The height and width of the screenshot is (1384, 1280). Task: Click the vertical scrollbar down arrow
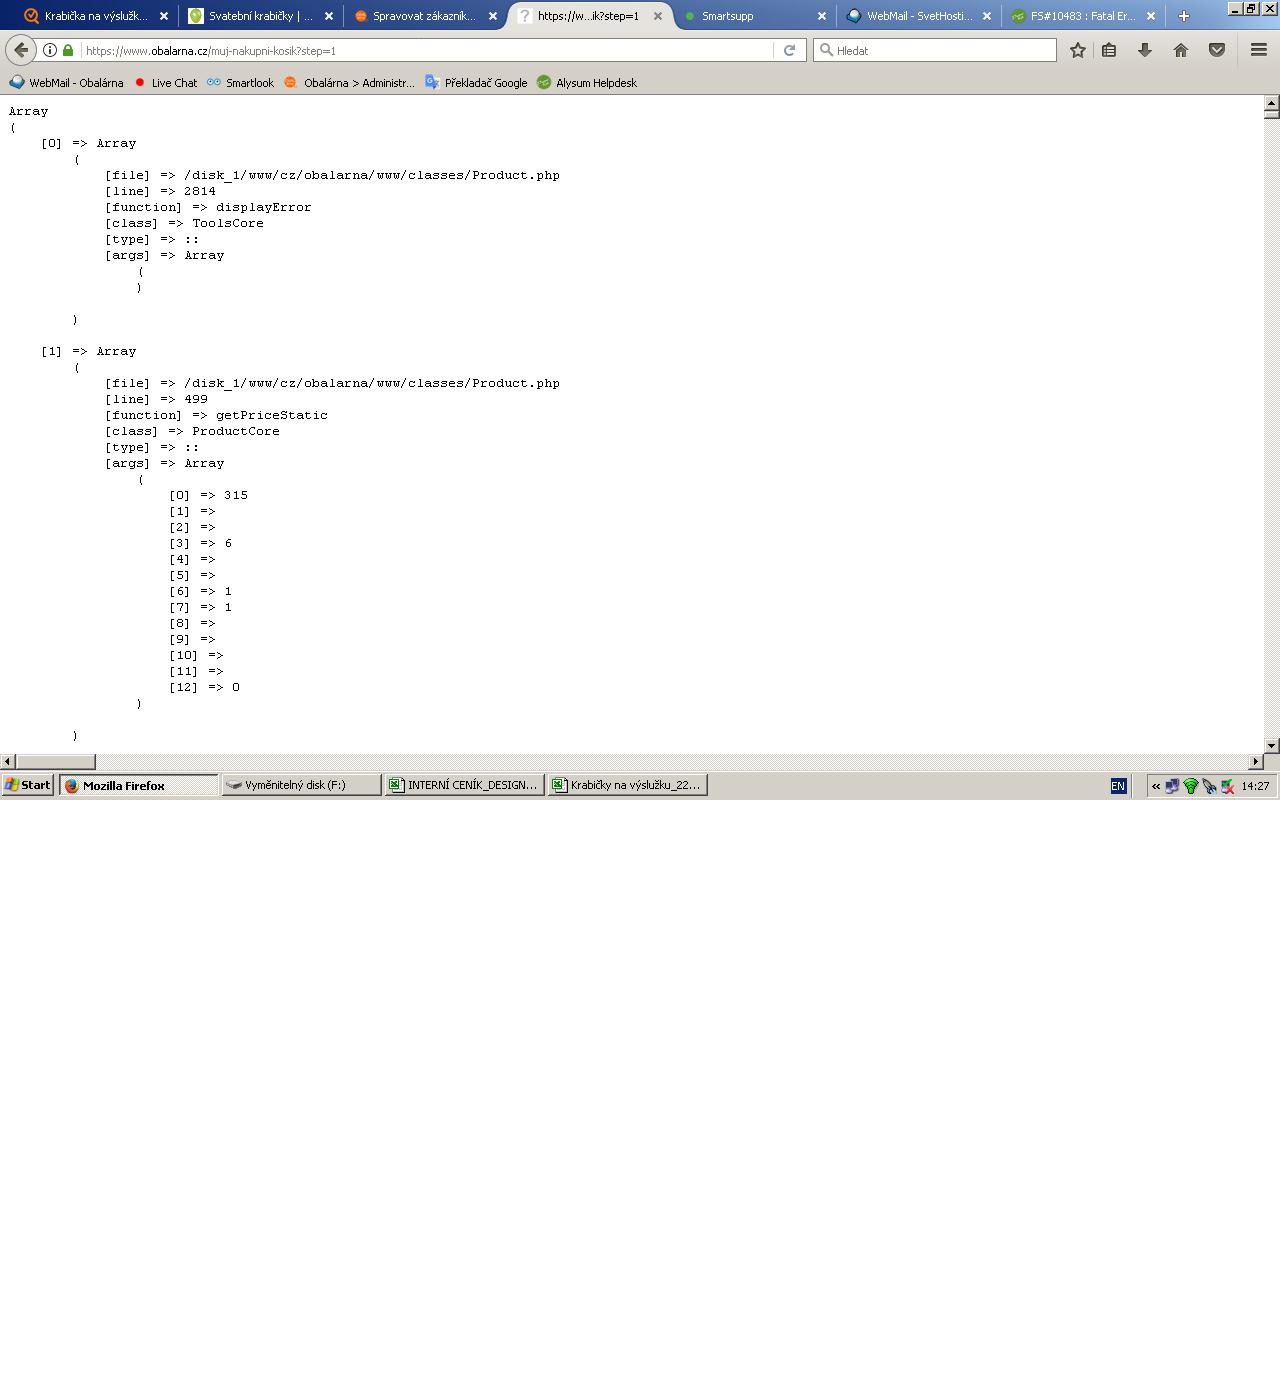click(1271, 746)
